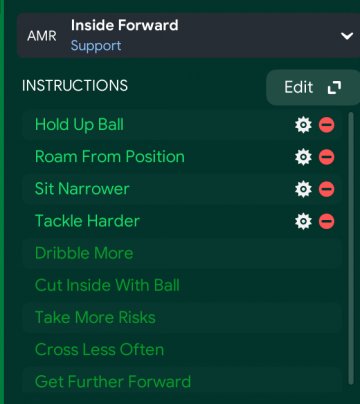Click the Edit instructions button
The image size is (360, 404).
point(313,88)
